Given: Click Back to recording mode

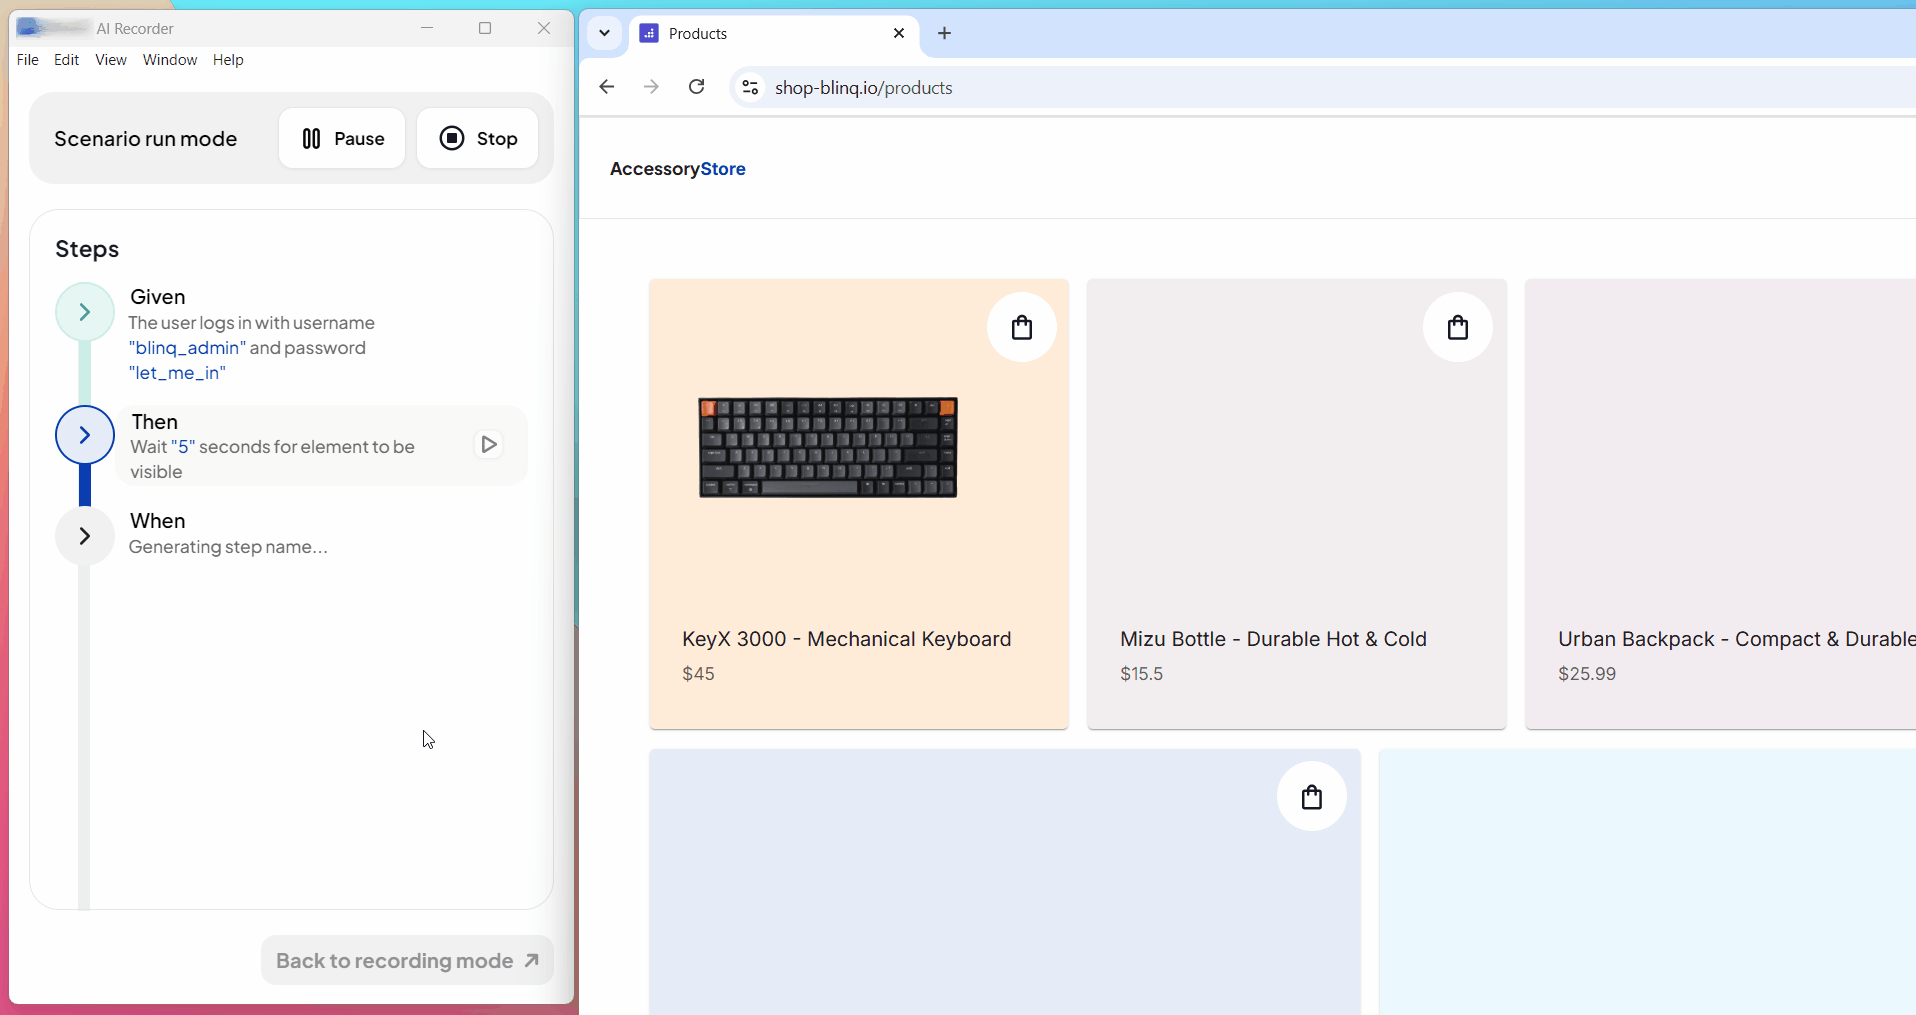Looking at the screenshot, I should point(407,960).
